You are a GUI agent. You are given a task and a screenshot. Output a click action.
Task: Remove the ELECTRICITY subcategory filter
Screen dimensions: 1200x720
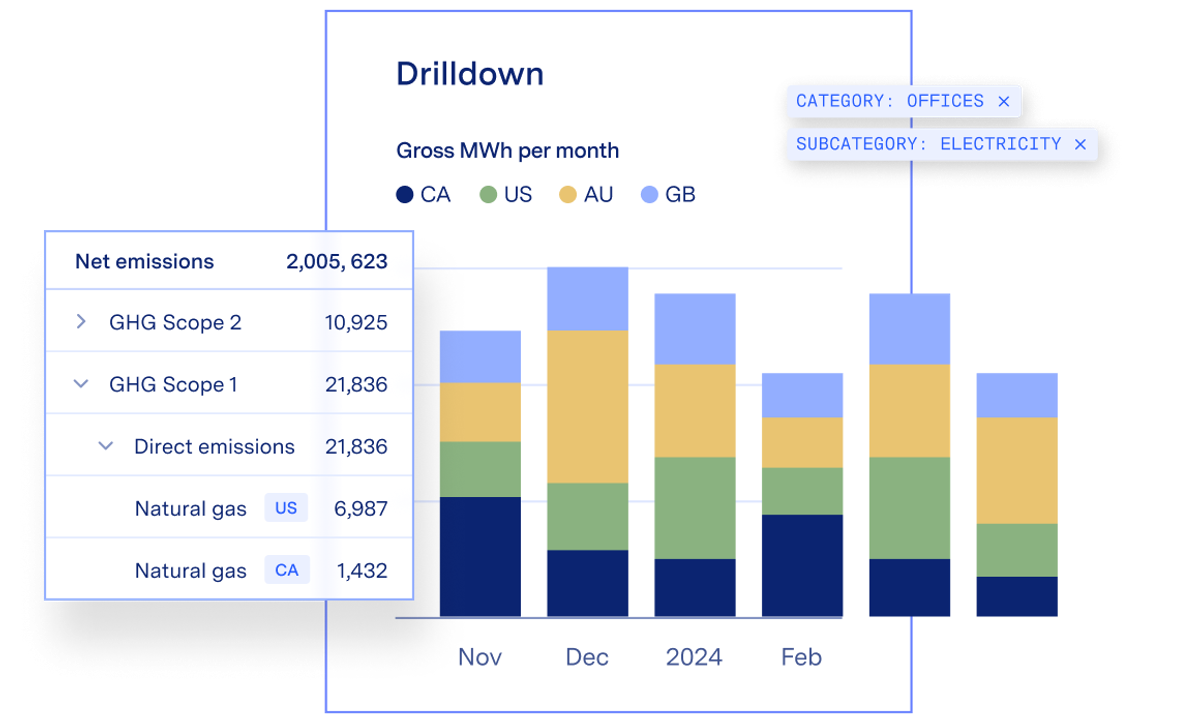(x=1080, y=144)
